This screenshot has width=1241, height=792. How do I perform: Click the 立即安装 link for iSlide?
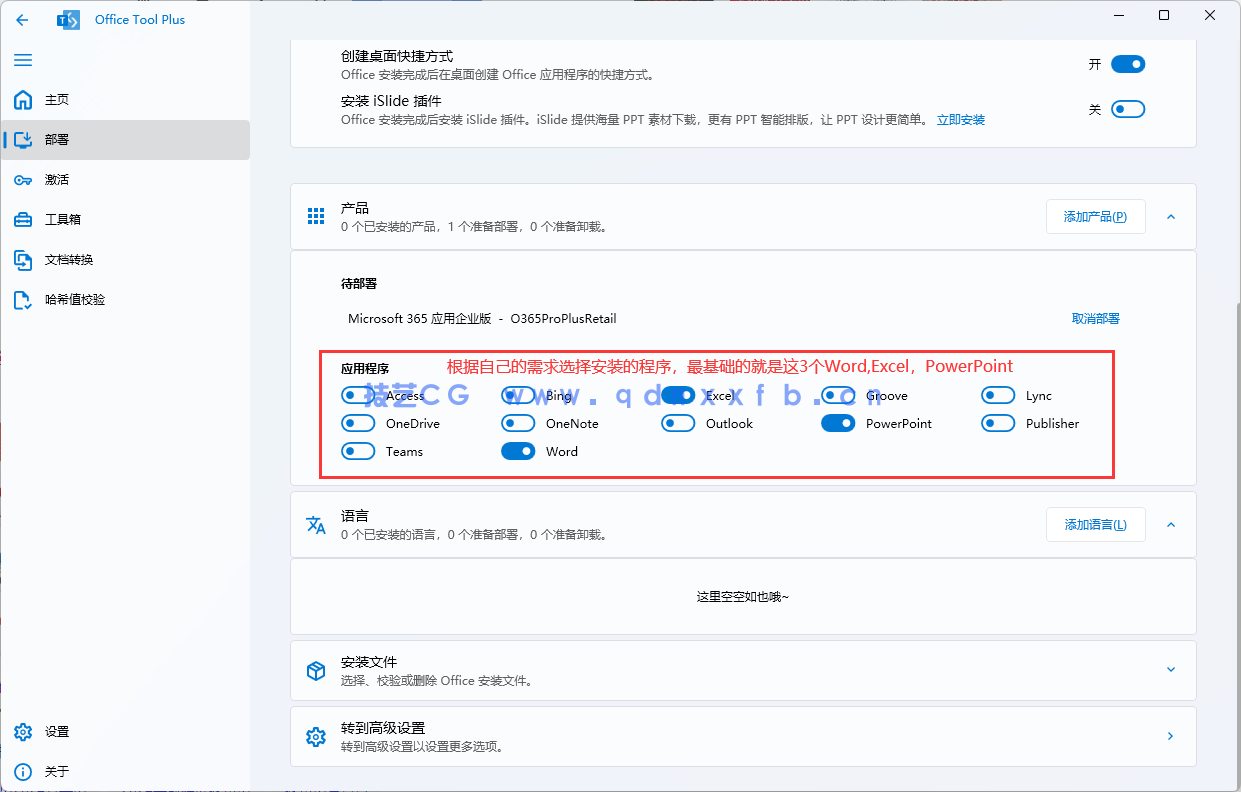point(960,119)
